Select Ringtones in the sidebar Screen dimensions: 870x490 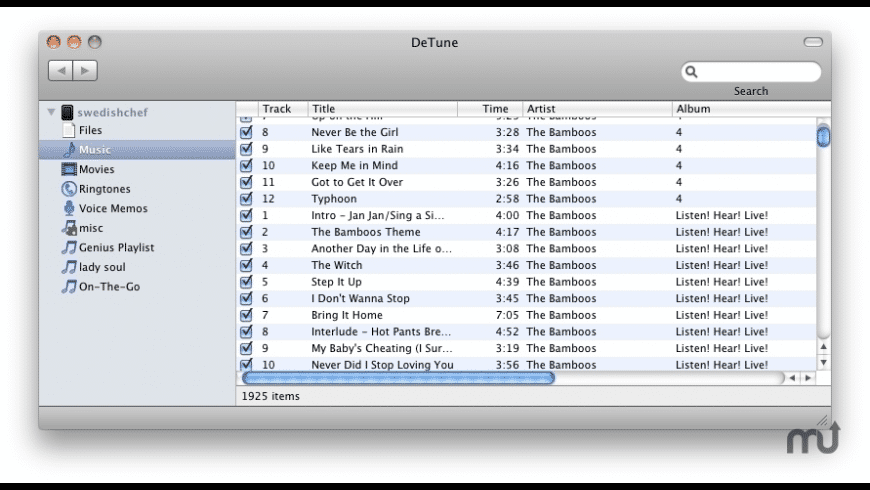[105, 189]
